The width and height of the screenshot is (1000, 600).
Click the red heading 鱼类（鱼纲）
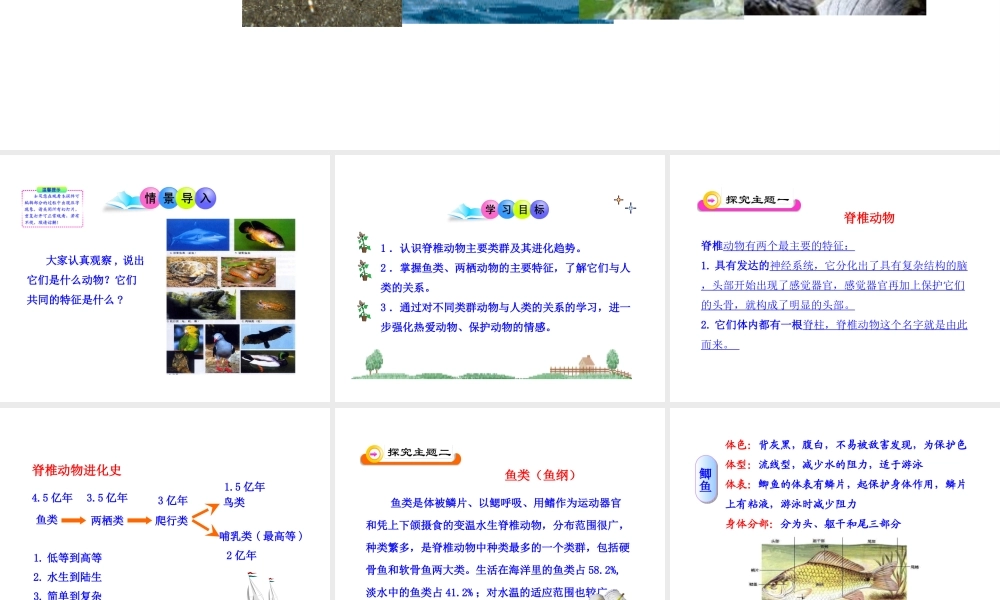(x=541, y=475)
